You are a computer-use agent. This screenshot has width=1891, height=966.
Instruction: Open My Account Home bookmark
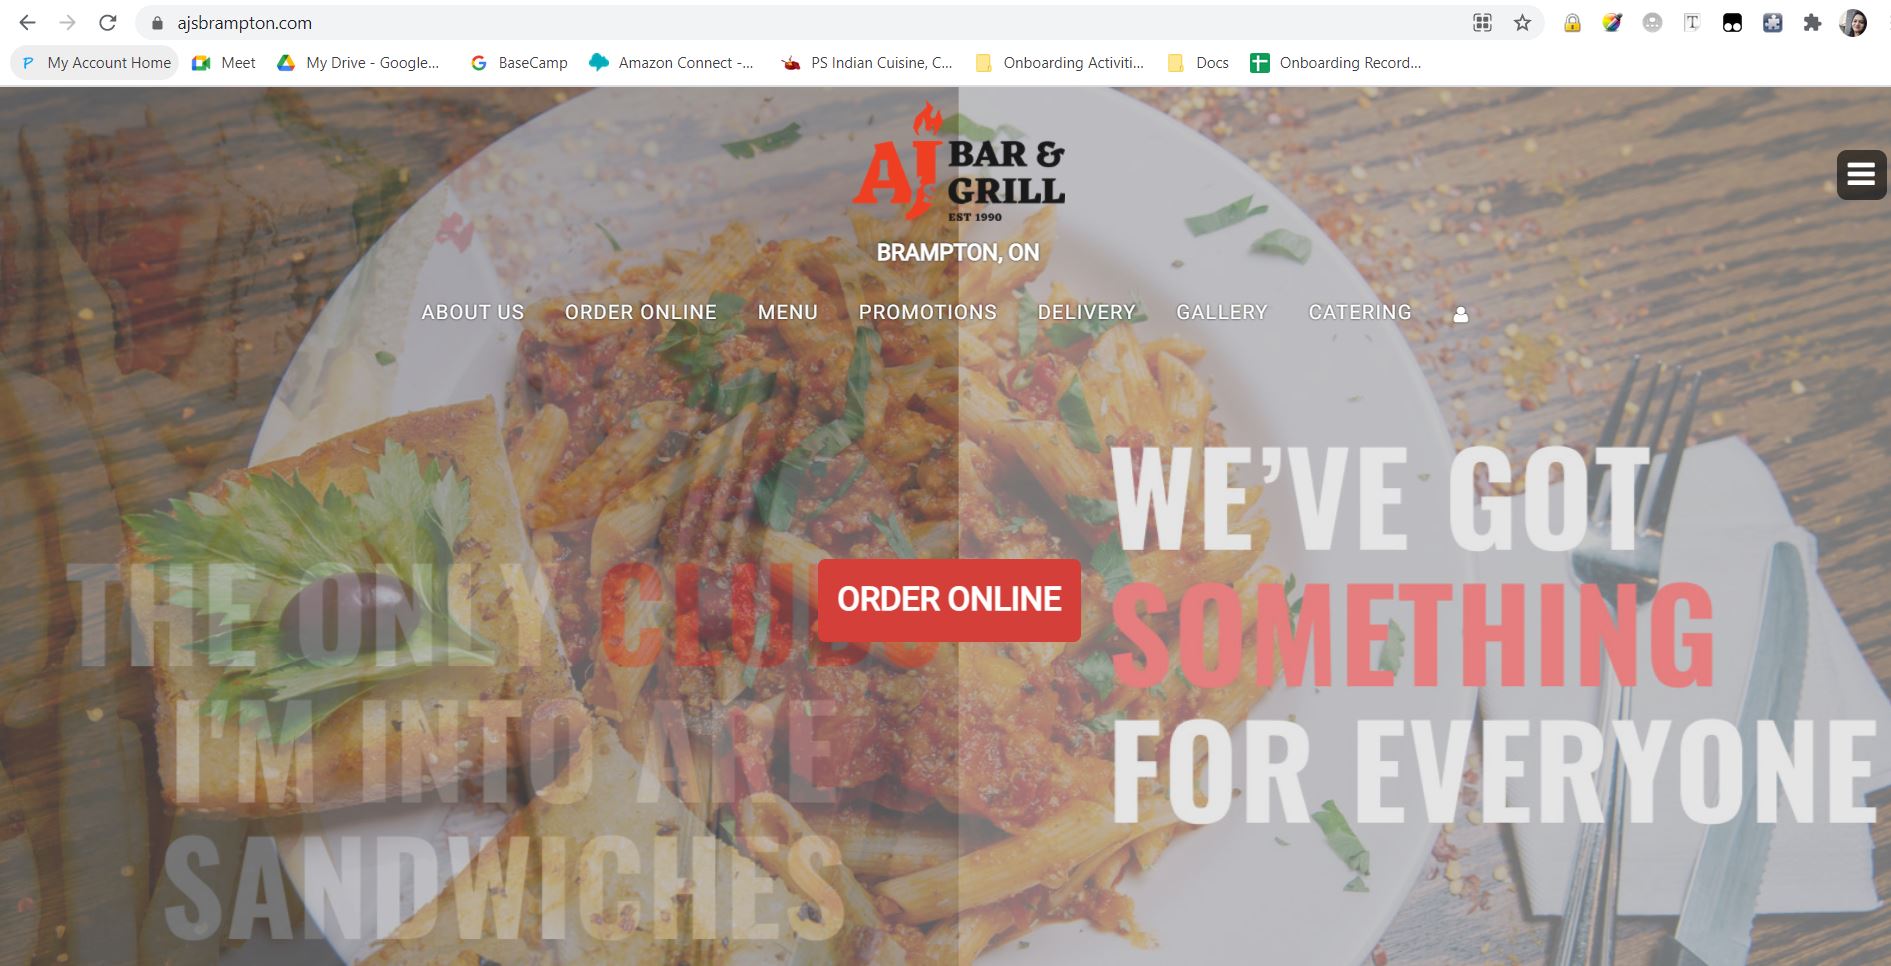tap(95, 63)
